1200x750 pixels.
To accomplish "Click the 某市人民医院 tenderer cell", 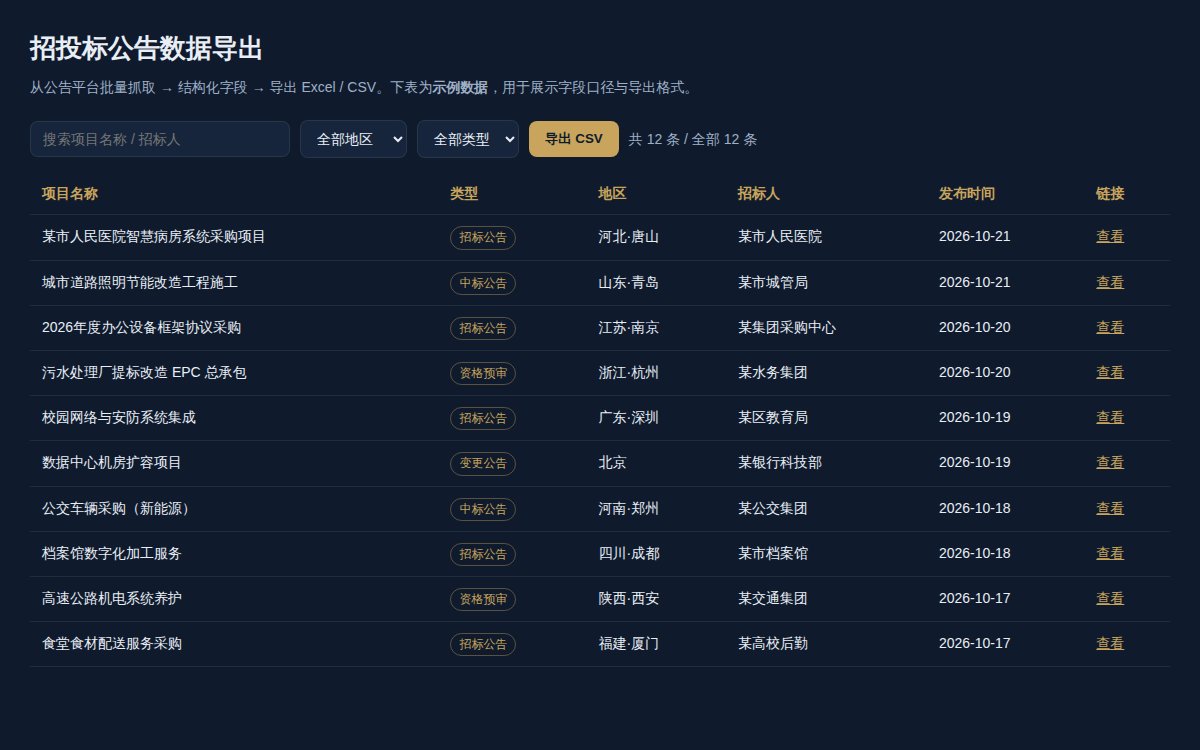I will pyautogui.click(x=780, y=237).
